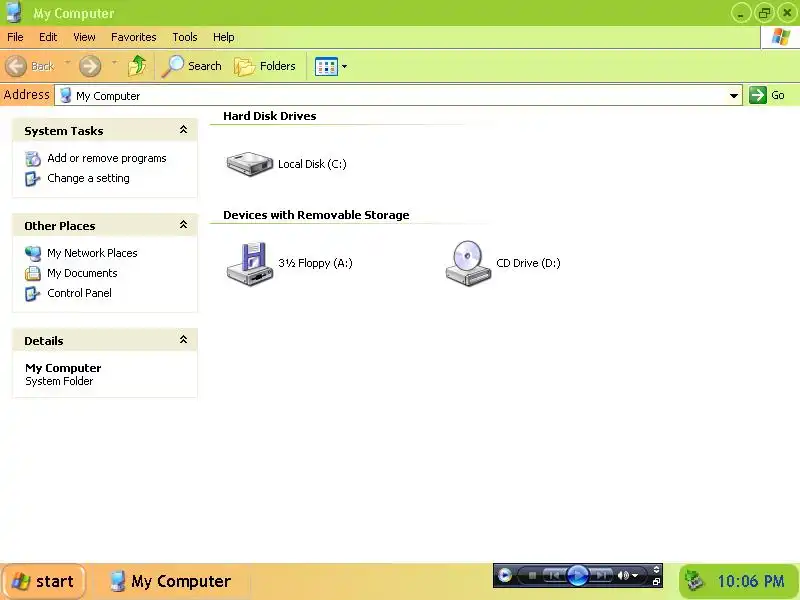Open the Edit menu

[48, 37]
